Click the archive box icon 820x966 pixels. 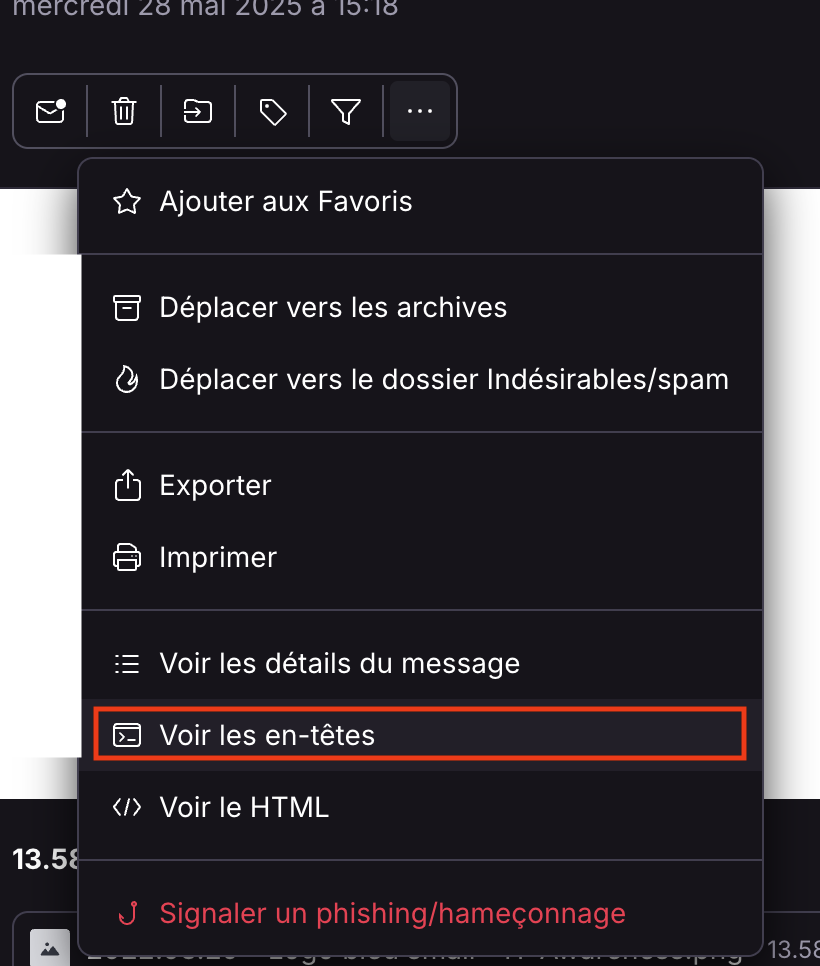coord(127,307)
